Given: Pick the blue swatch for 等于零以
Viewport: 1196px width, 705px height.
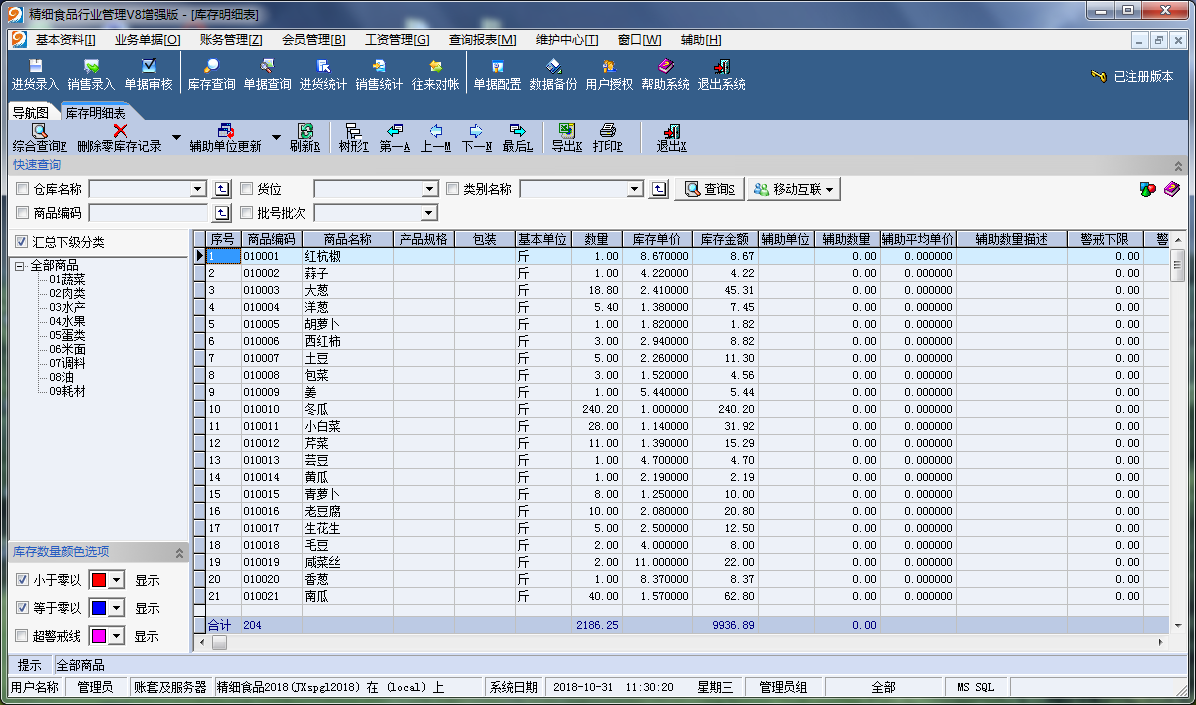Looking at the screenshot, I should (x=98, y=608).
